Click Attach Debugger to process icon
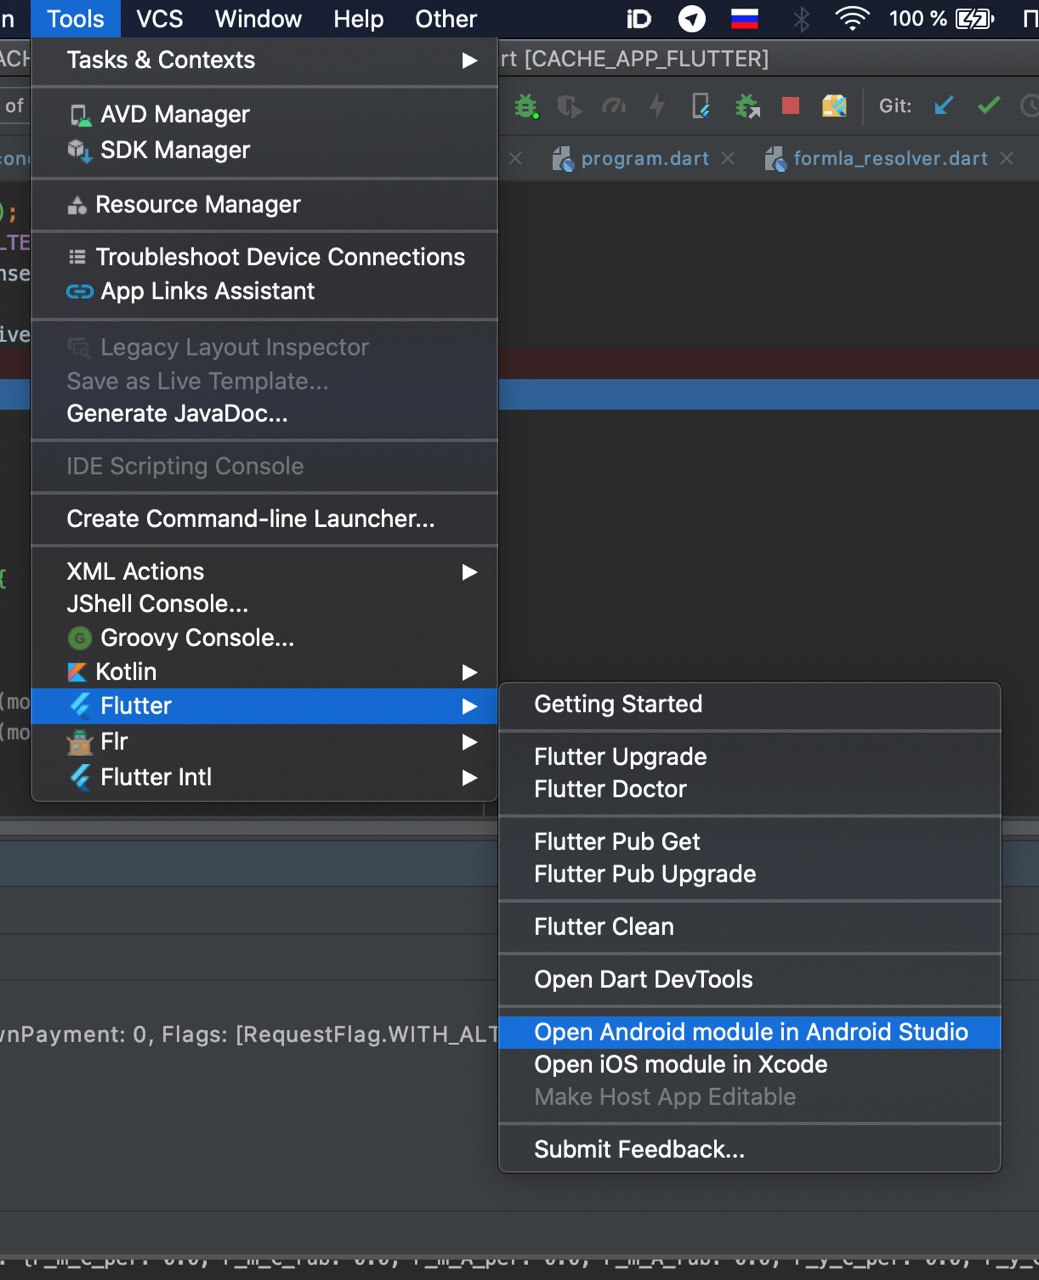 [x=746, y=106]
